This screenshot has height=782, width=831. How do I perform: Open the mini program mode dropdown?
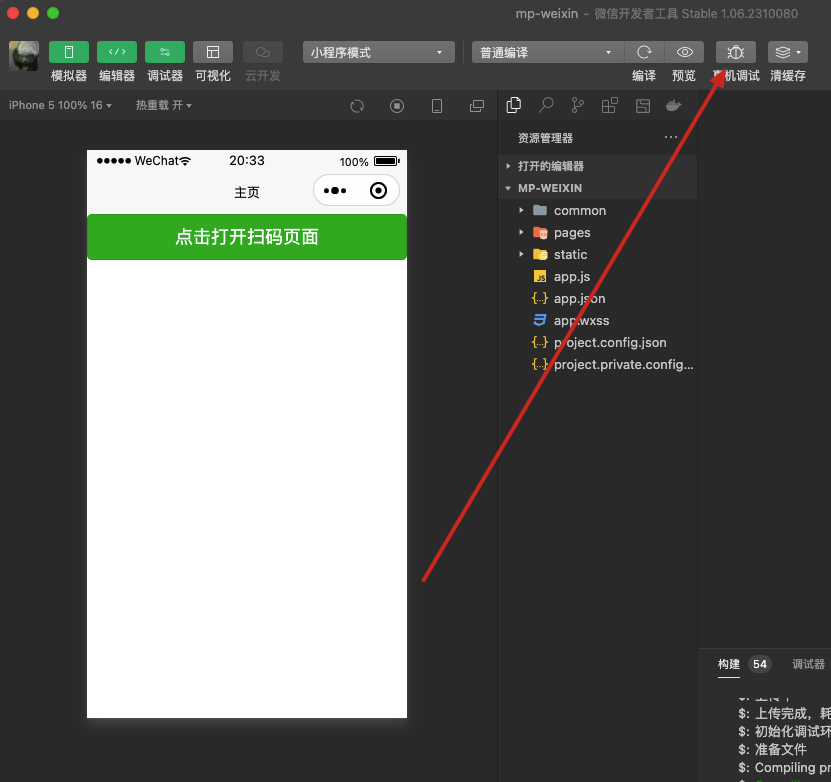tap(378, 52)
